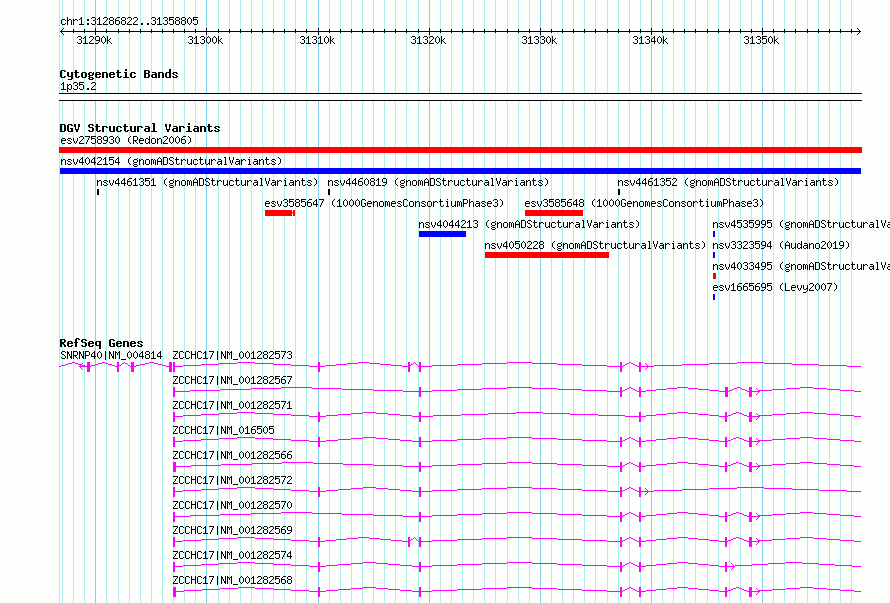Open the nsv4050228 gnomAD variant label
This screenshot has width=890, height=603.
coord(595,245)
